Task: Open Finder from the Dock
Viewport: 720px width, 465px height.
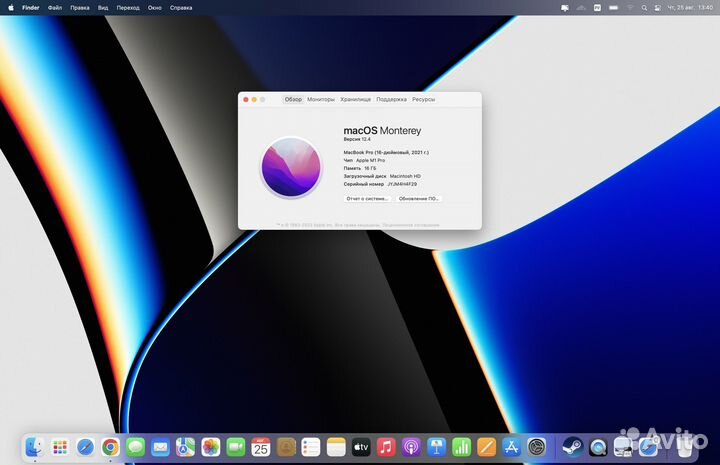Action: (x=34, y=447)
